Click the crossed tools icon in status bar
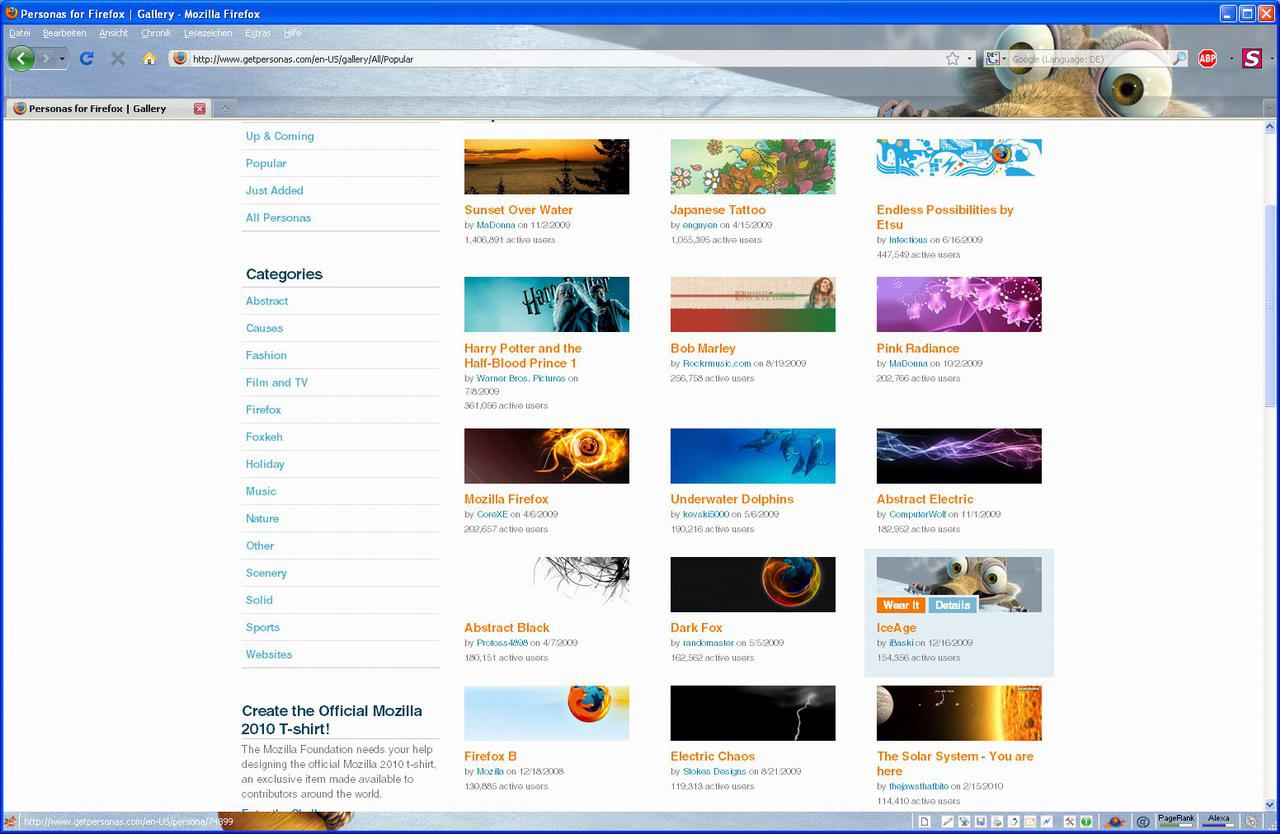The image size is (1280, 834). [1069, 822]
